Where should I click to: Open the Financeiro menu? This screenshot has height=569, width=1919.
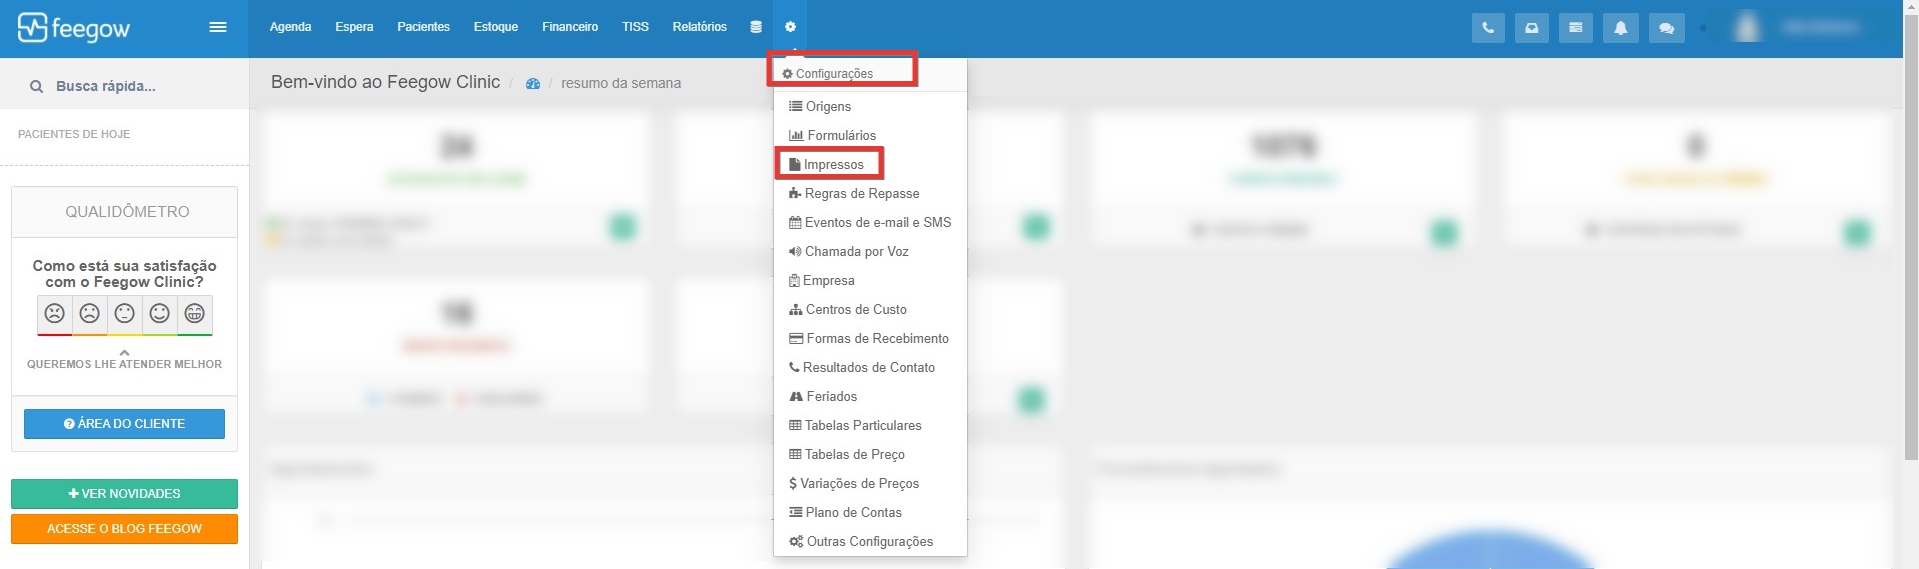point(570,27)
